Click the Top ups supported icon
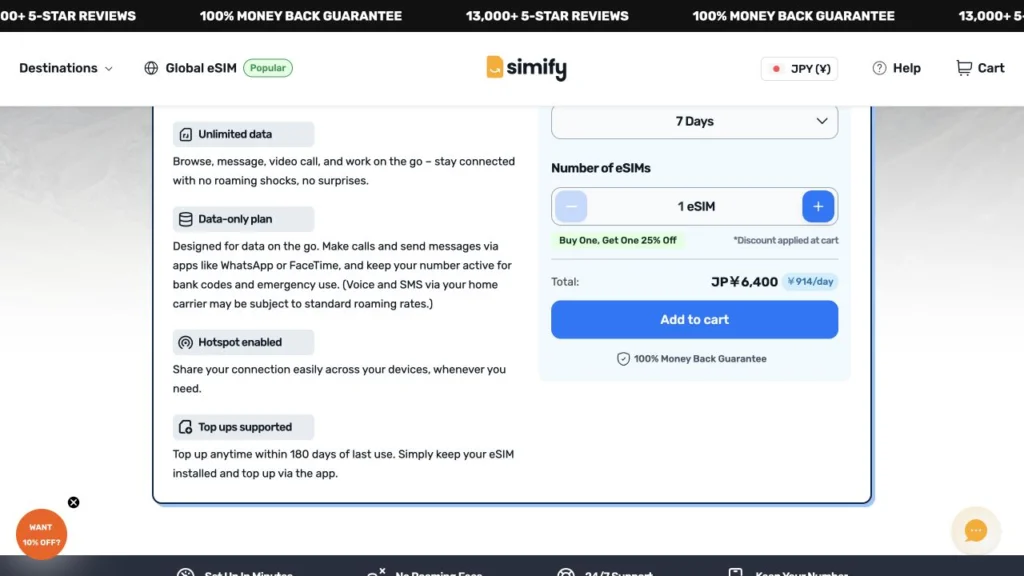1024x576 pixels. point(185,427)
